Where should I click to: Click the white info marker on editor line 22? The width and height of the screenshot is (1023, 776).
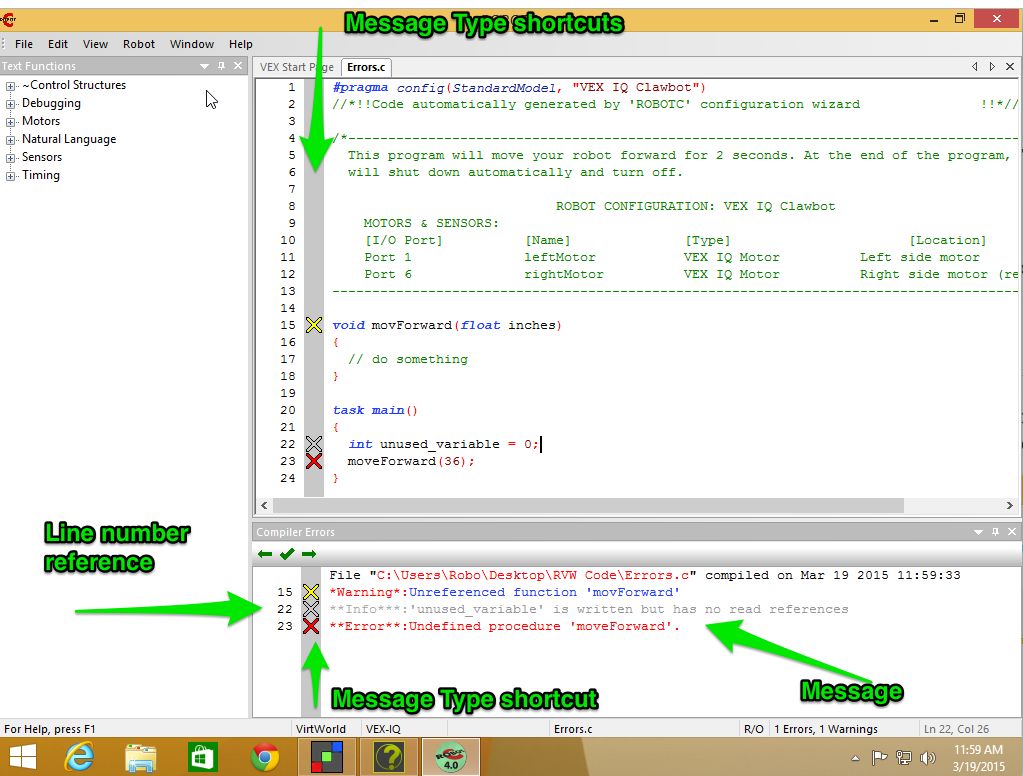[314, 444]
